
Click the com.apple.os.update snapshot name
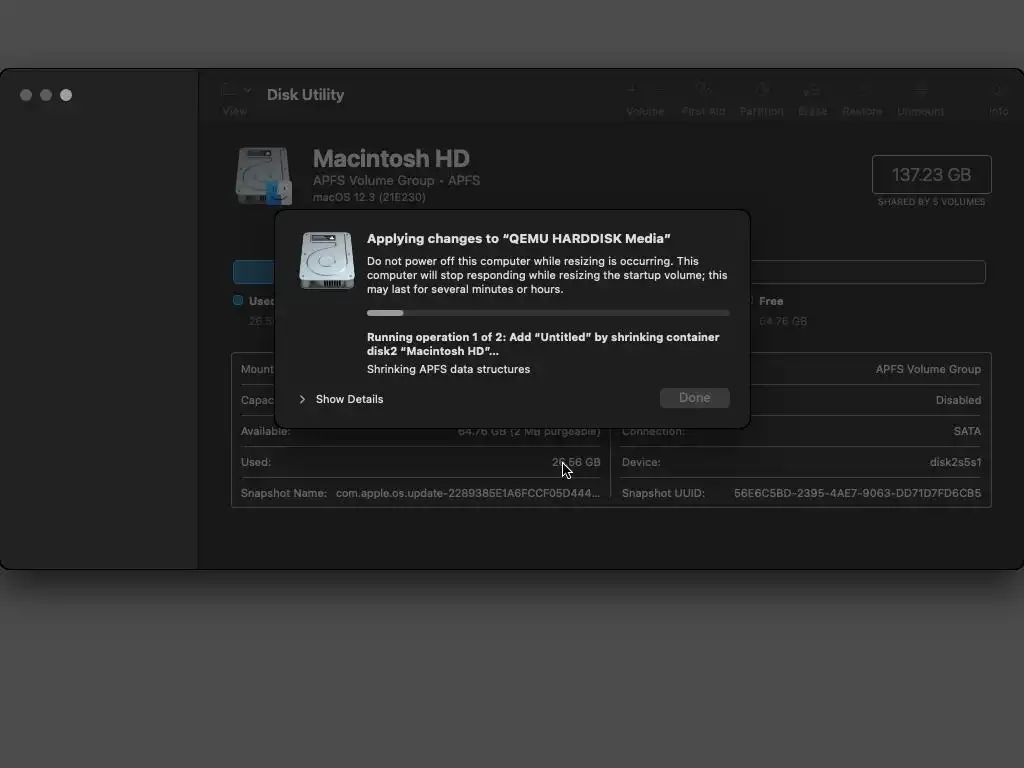point(468,493)
